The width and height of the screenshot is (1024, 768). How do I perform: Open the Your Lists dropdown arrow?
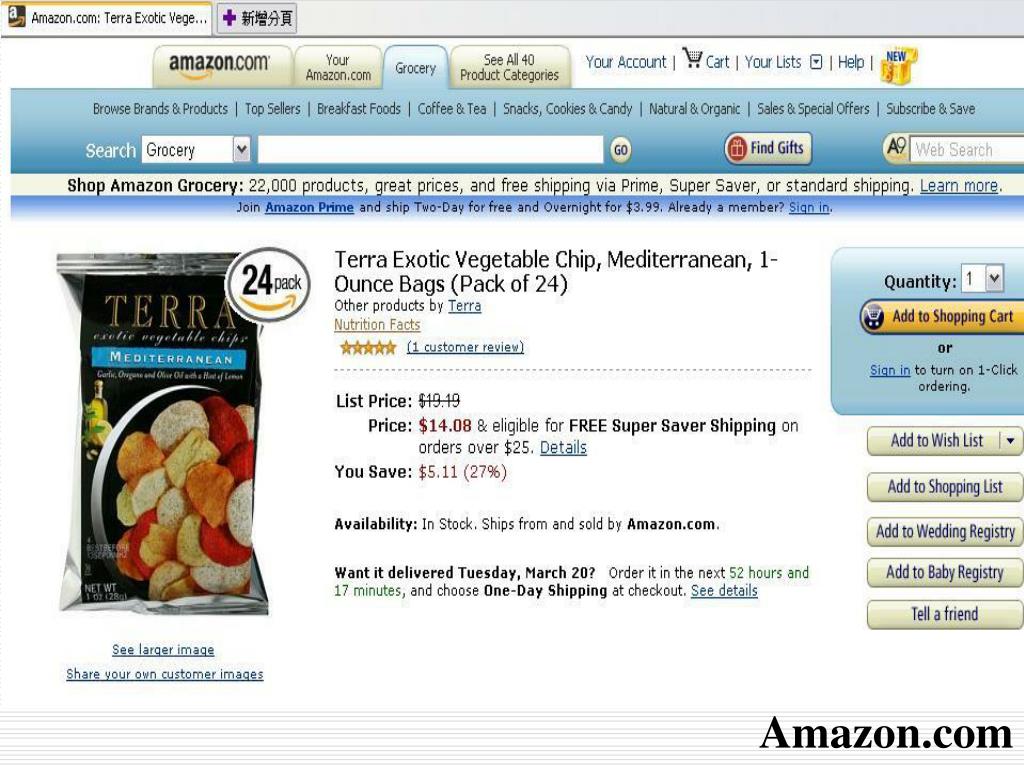[x=816, y=62]
